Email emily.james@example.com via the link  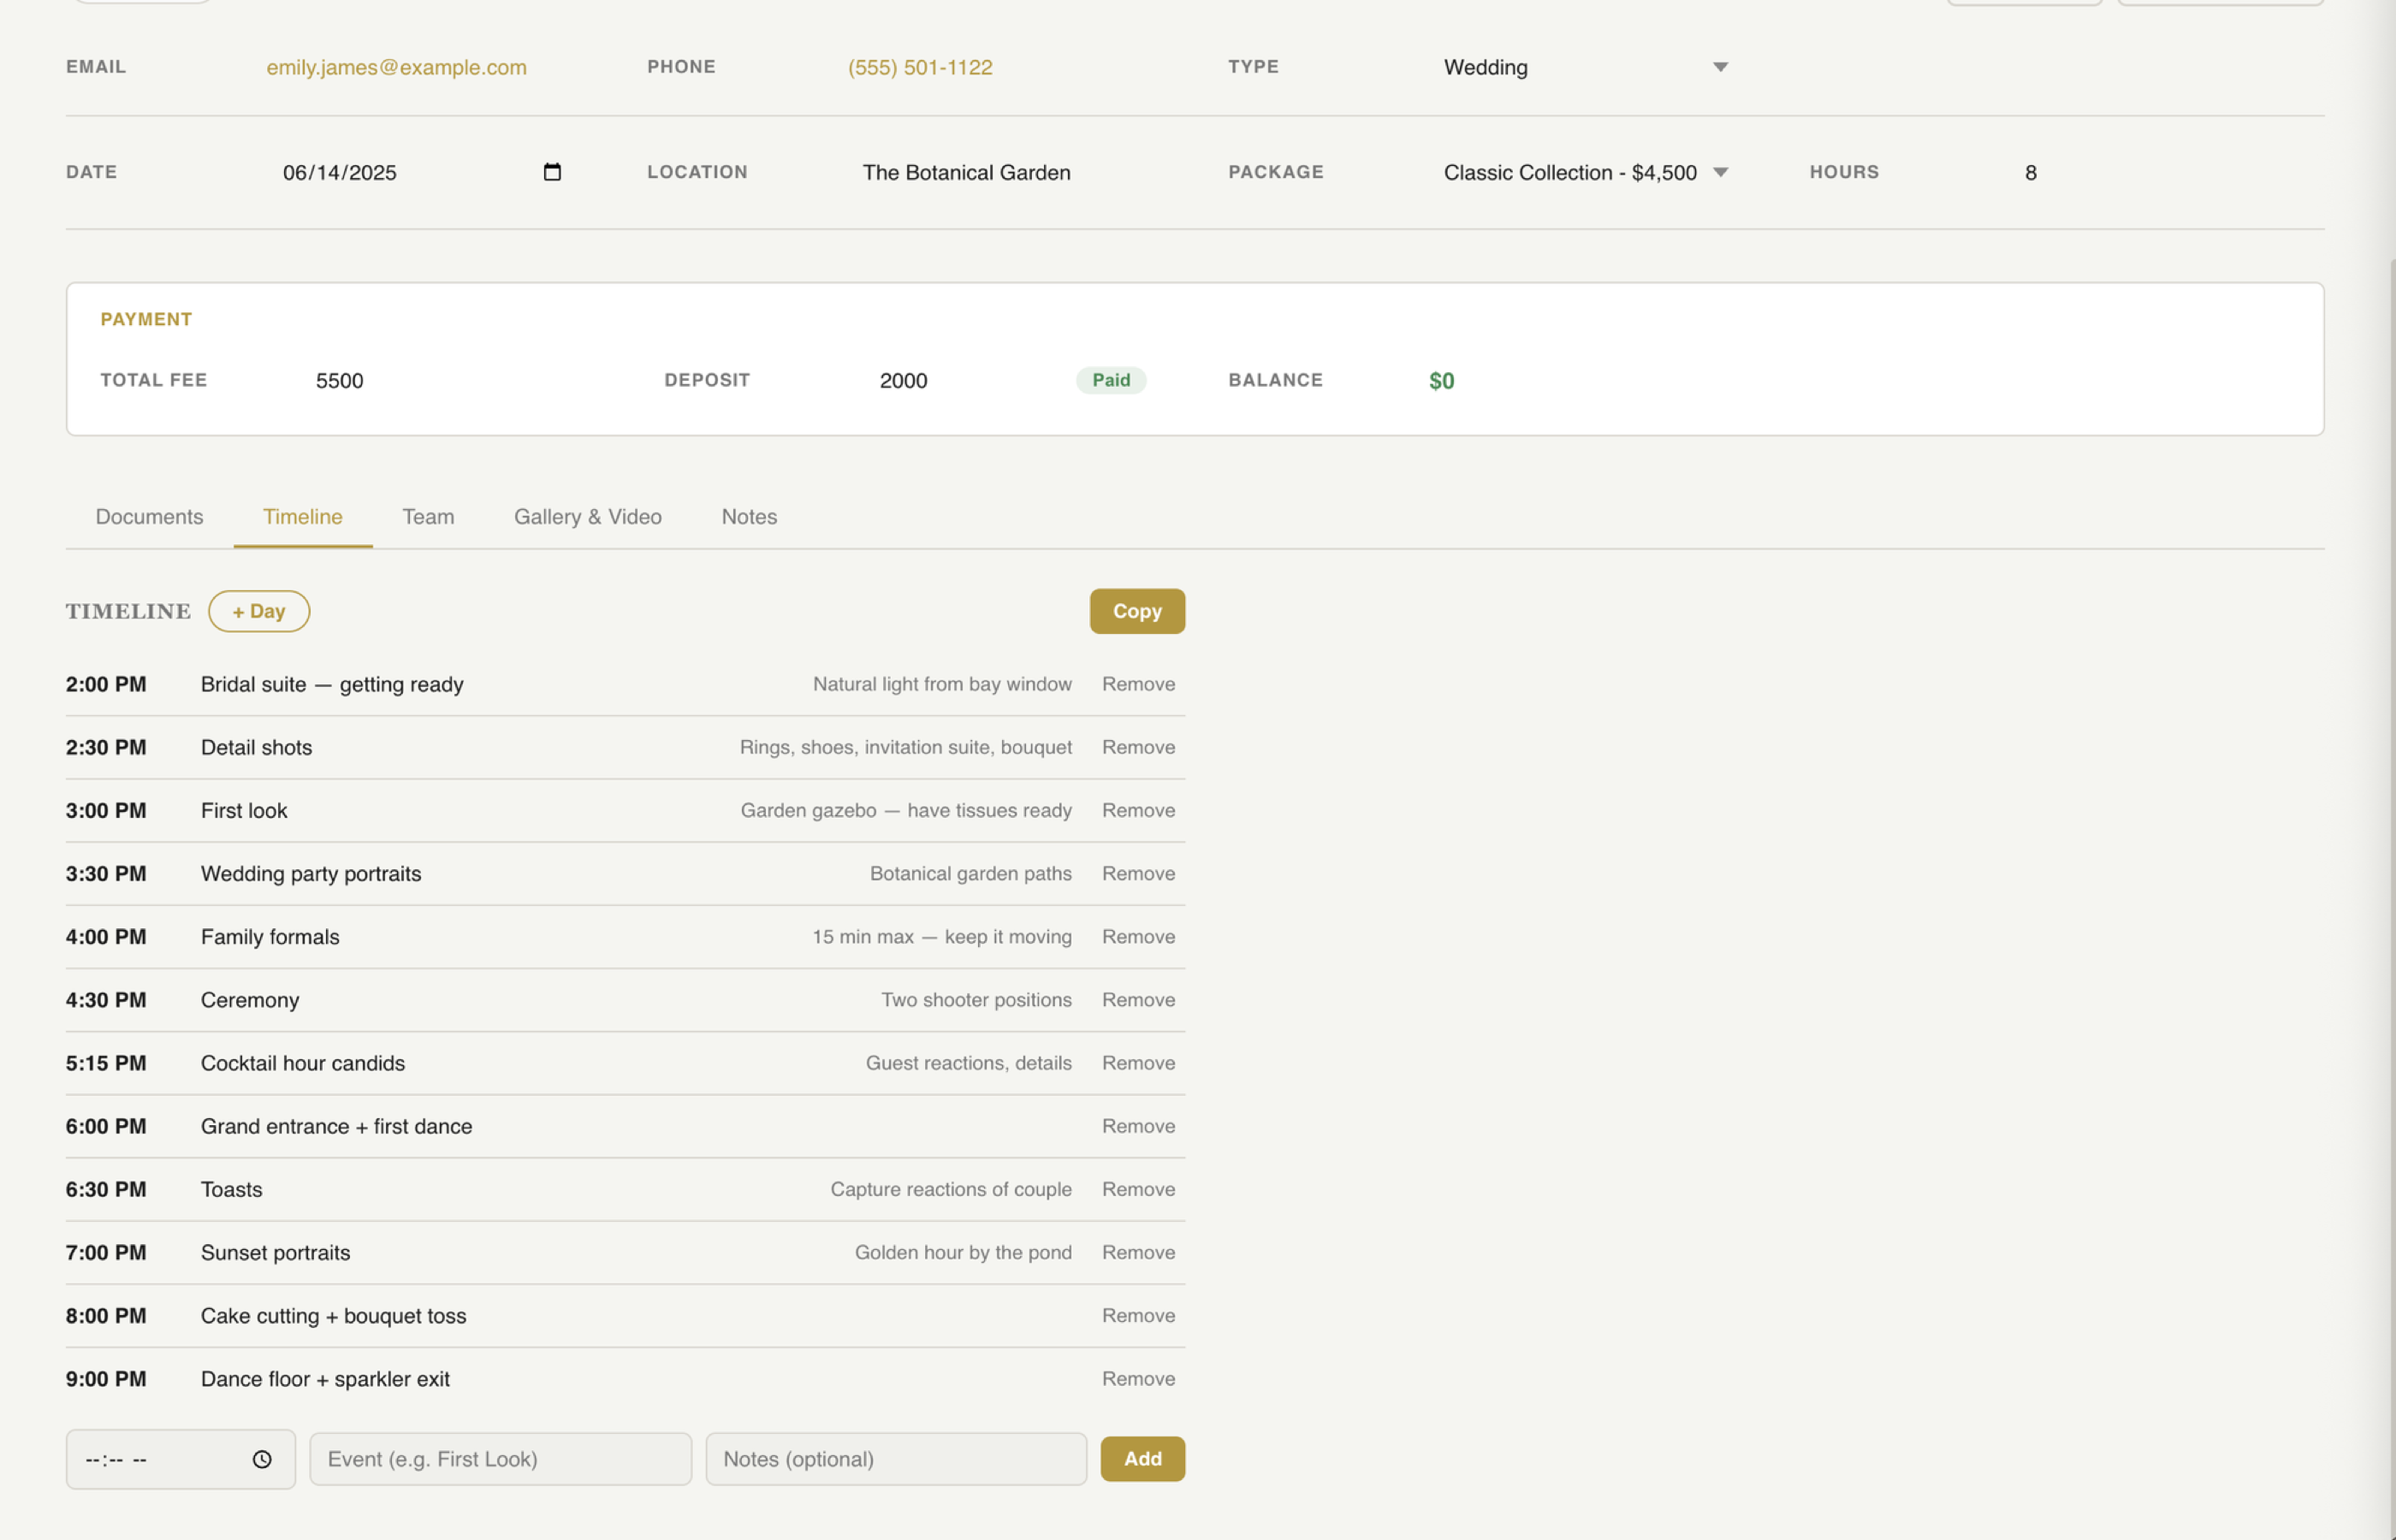pos(397,67)
